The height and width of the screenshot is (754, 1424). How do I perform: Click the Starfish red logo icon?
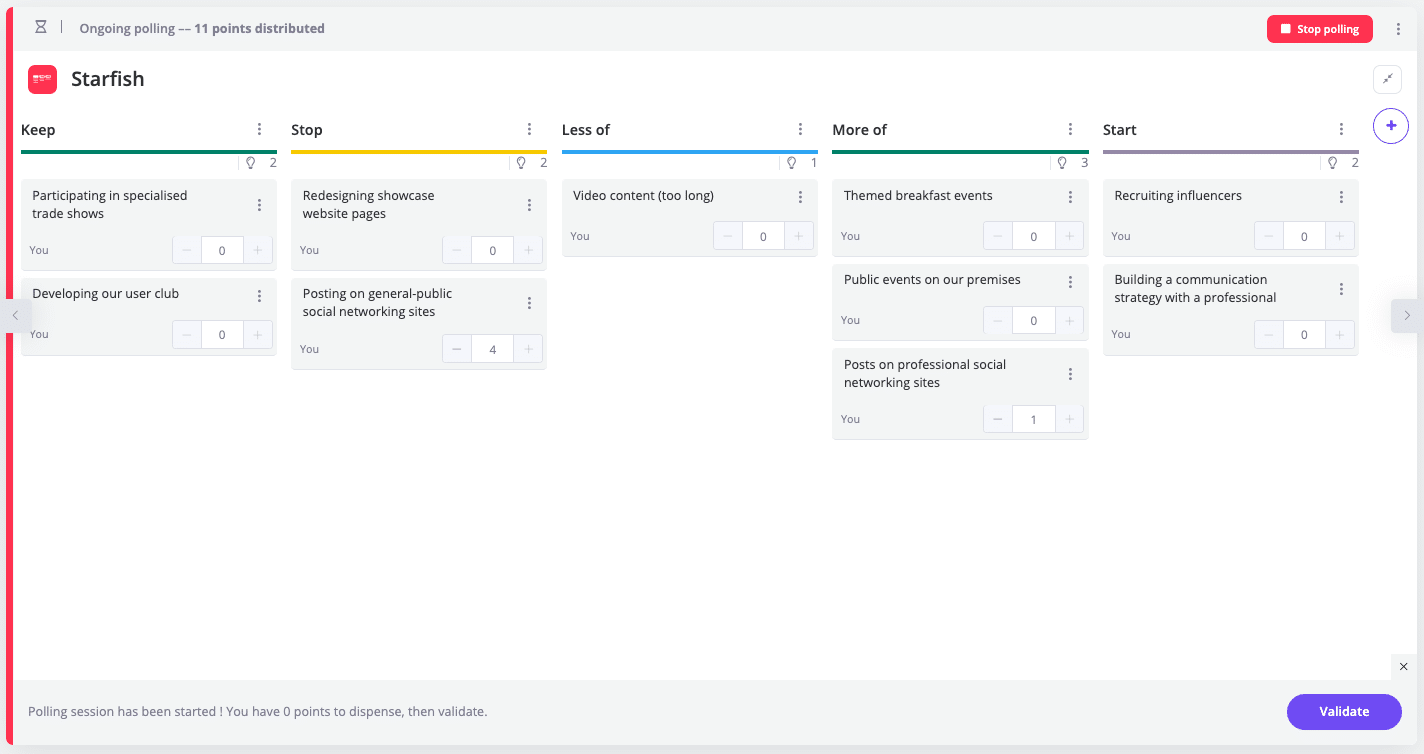click(42, 79)
